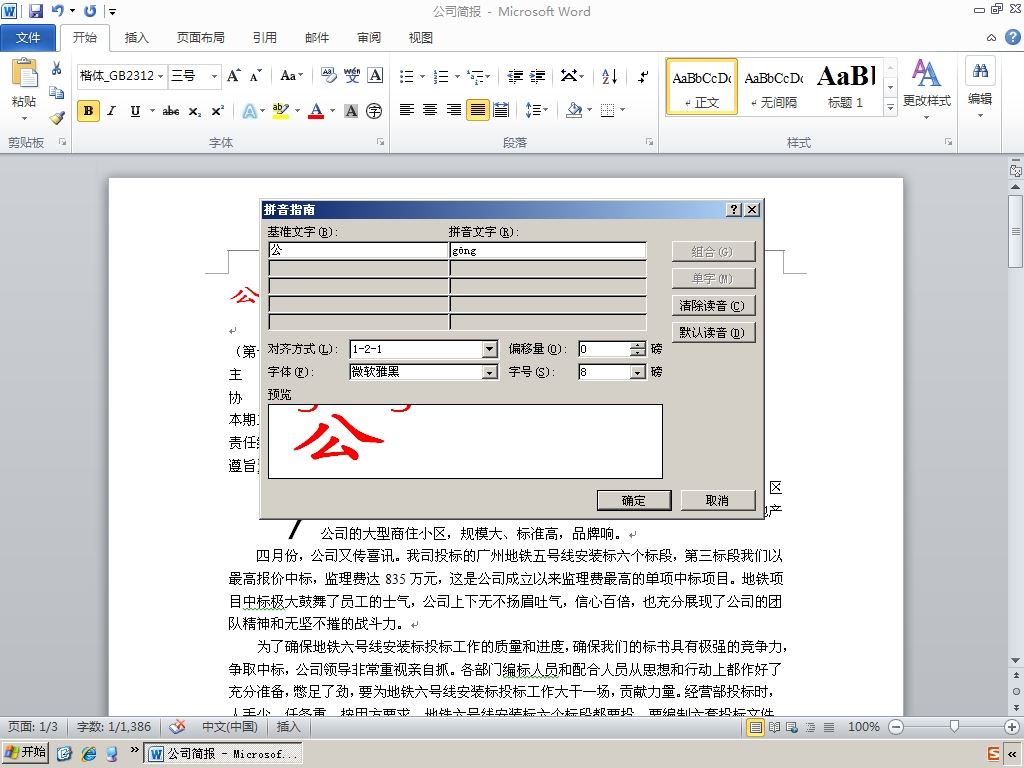Screen dimensions: 1024x768
Task: Click the Character Shading icon
Action: coord(351,111)
